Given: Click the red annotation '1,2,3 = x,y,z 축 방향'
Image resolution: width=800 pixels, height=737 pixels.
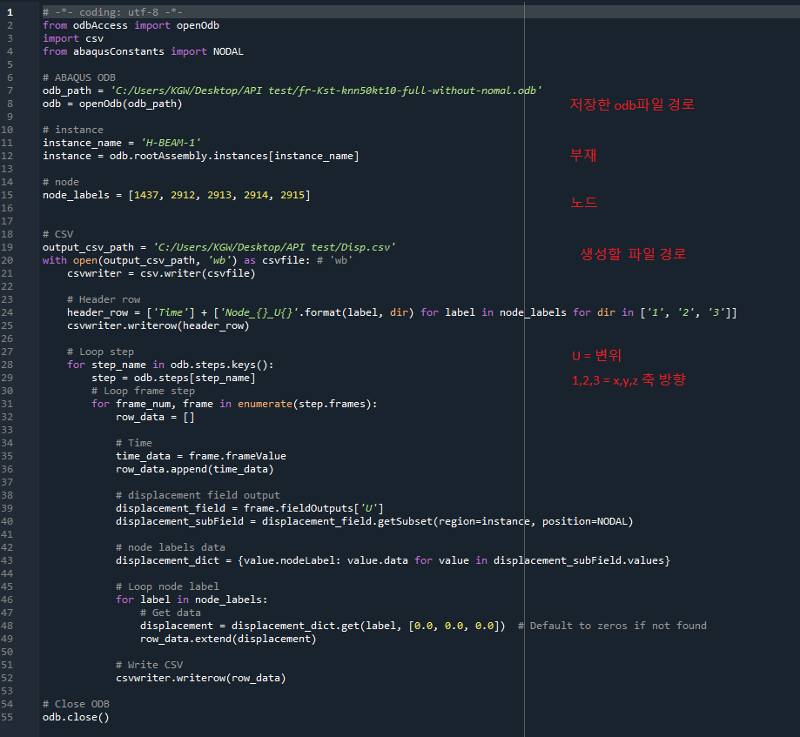Looking at the screenshot, I should click(x=629, y=380).
